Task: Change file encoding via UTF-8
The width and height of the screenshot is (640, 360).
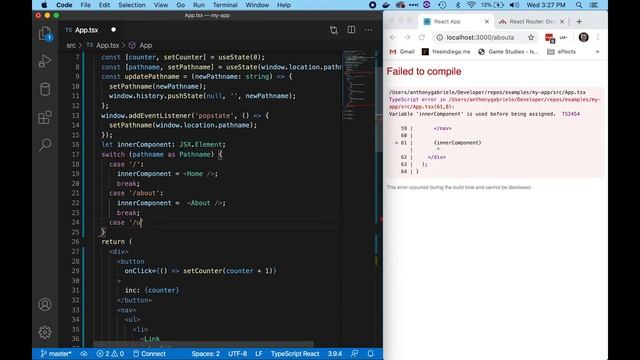Action: click(237, 354)
